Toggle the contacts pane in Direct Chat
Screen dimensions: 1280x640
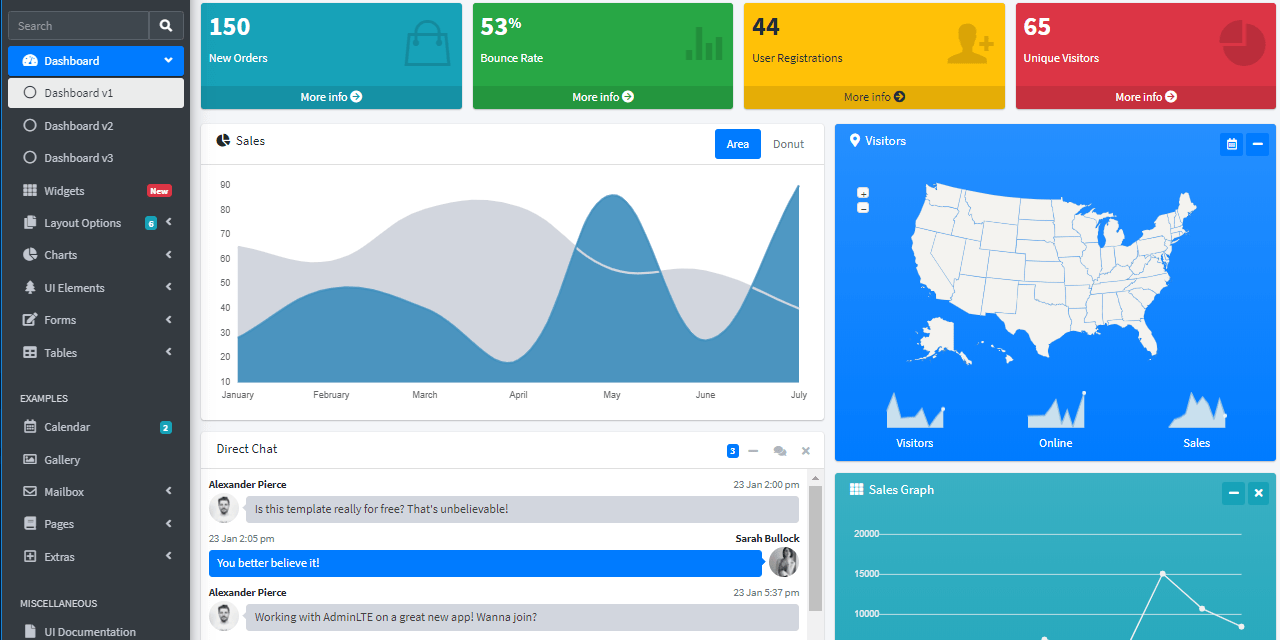click(780, 451)
